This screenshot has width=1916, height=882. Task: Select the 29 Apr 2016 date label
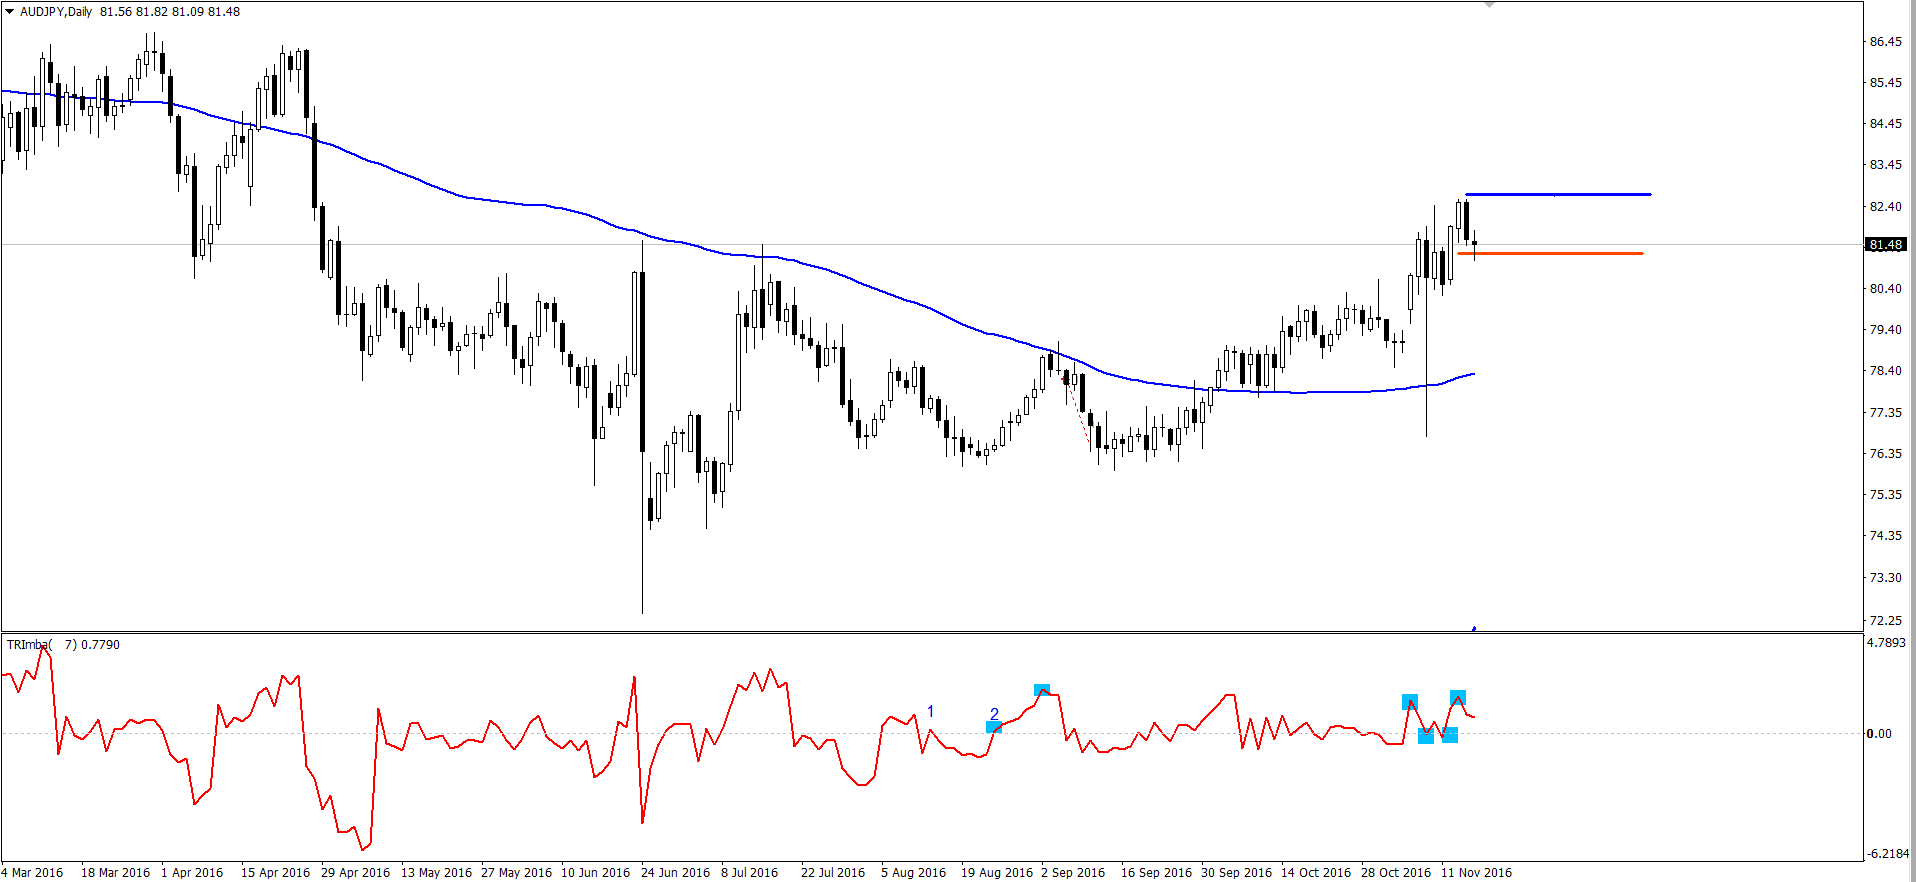point(356,873)
